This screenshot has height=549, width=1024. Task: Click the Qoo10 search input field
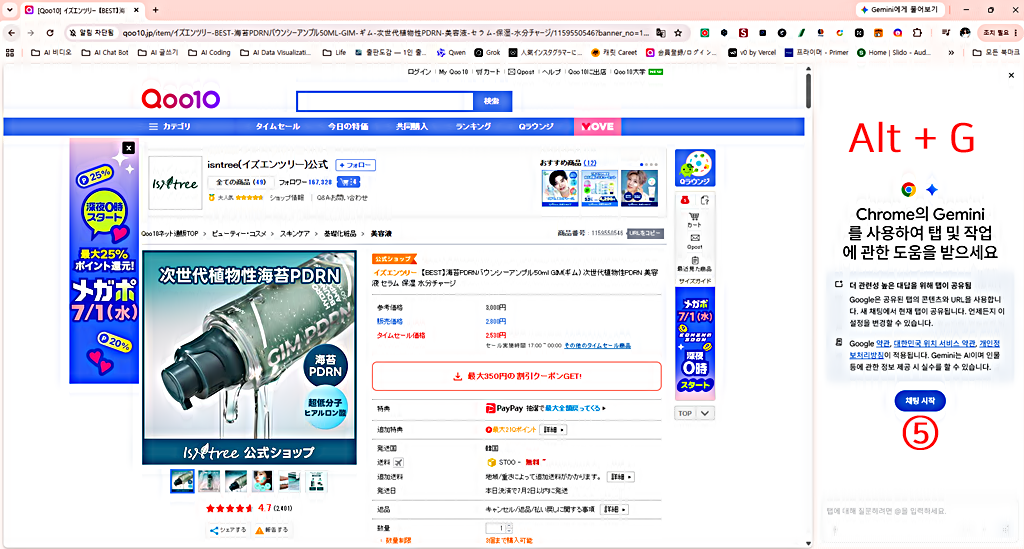[x=385, y=101]
